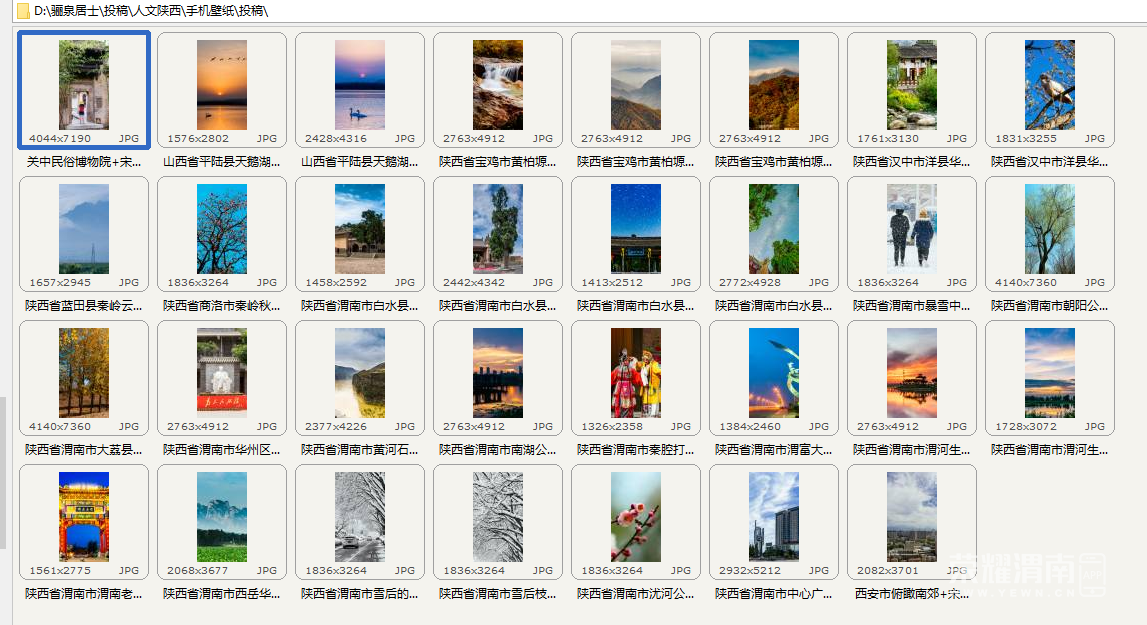This screenshot has height=625, width=1147.
Task: Select the pink plum blossom thumbnail
Action: [636, 517]
